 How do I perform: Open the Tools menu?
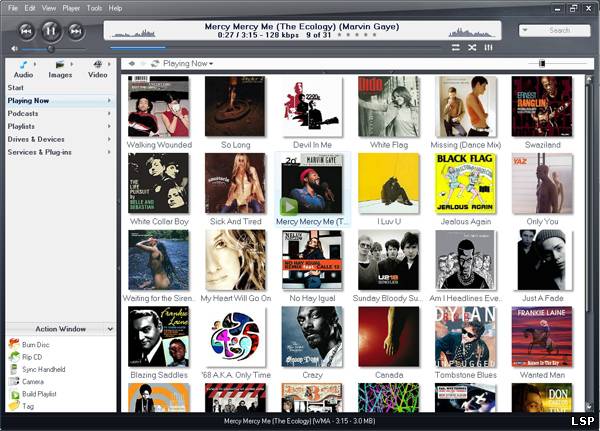(x=94, y=8)
